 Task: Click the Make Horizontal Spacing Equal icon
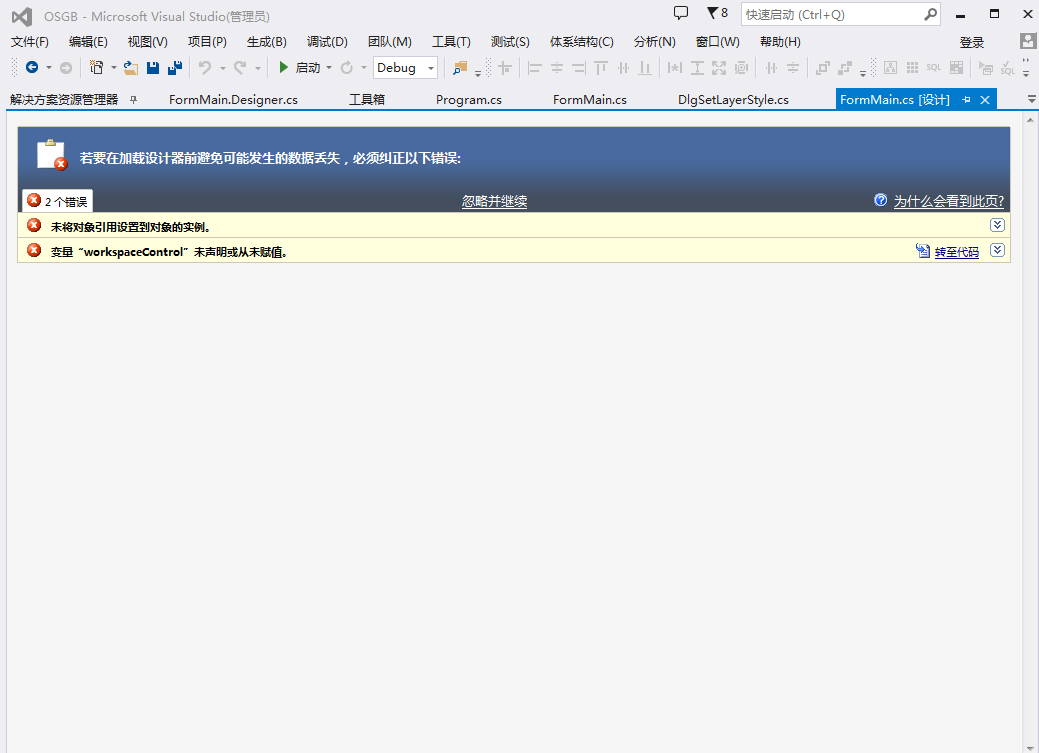(x=771, y=68)
